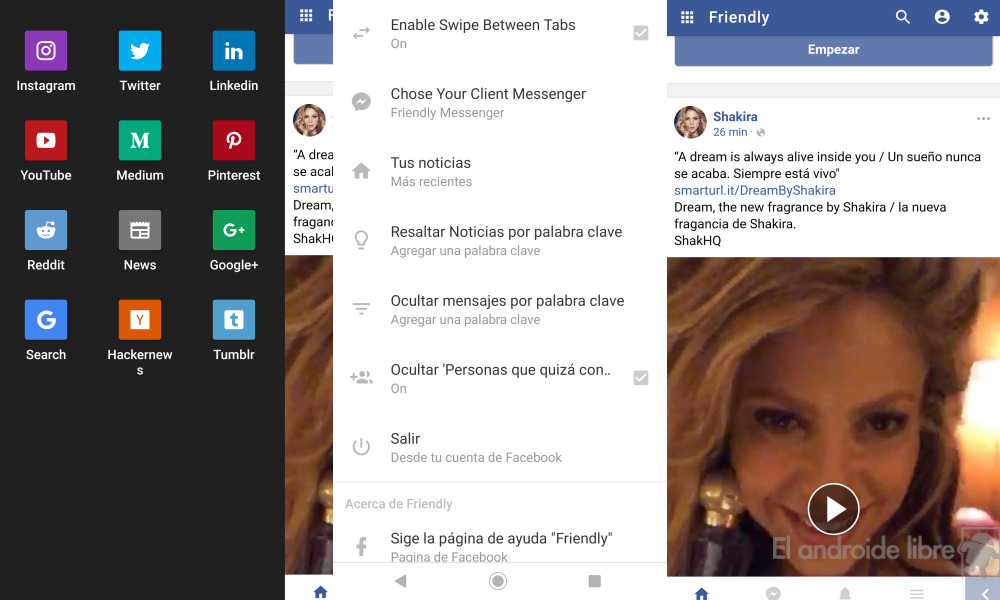Open the YouTube shortcut
Viewport: 1000px width, 600px height.
click(x=46, y=140)
